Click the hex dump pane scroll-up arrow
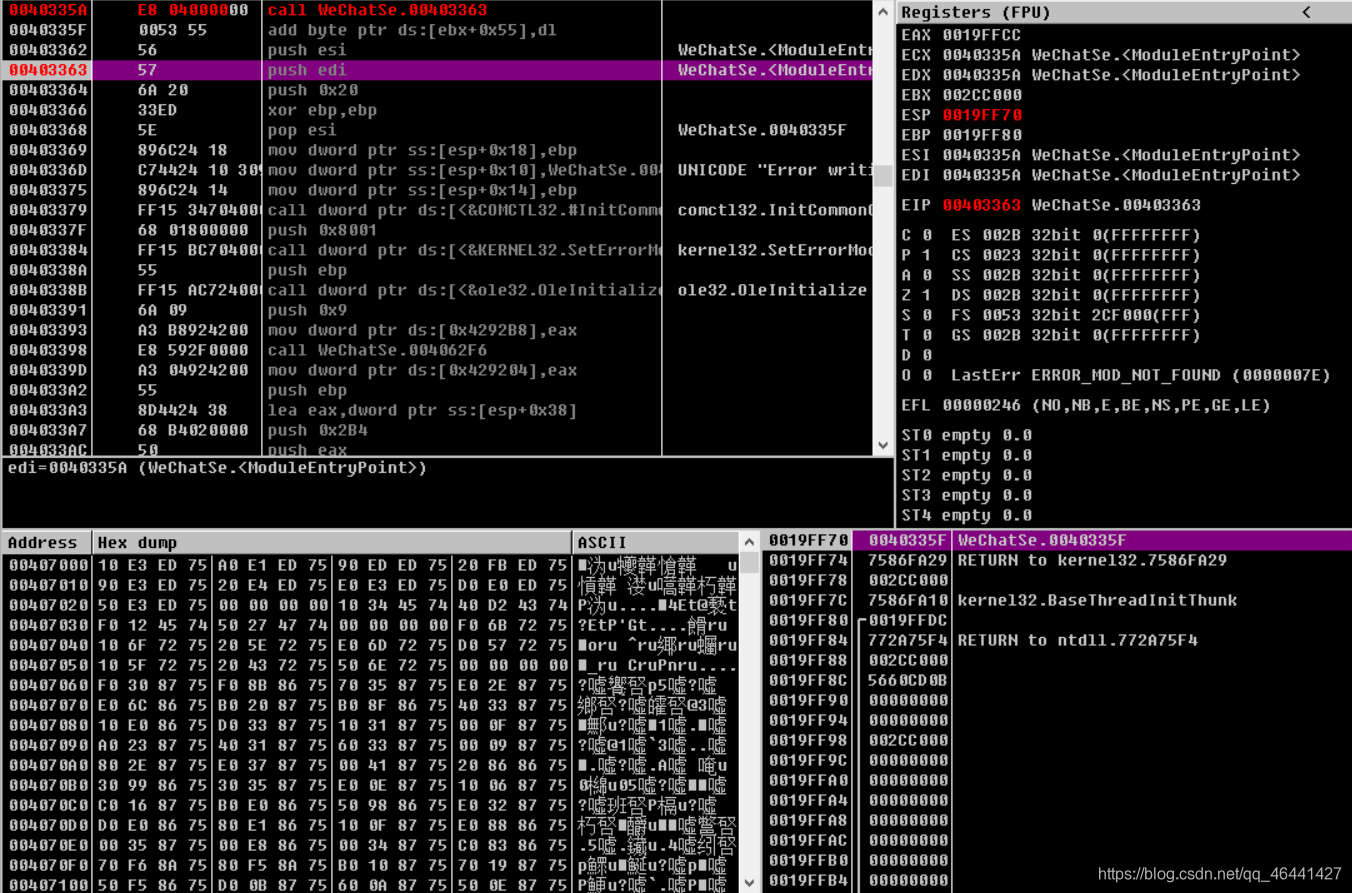This screenshot has width=1352, height=893. tap(749, 542)
